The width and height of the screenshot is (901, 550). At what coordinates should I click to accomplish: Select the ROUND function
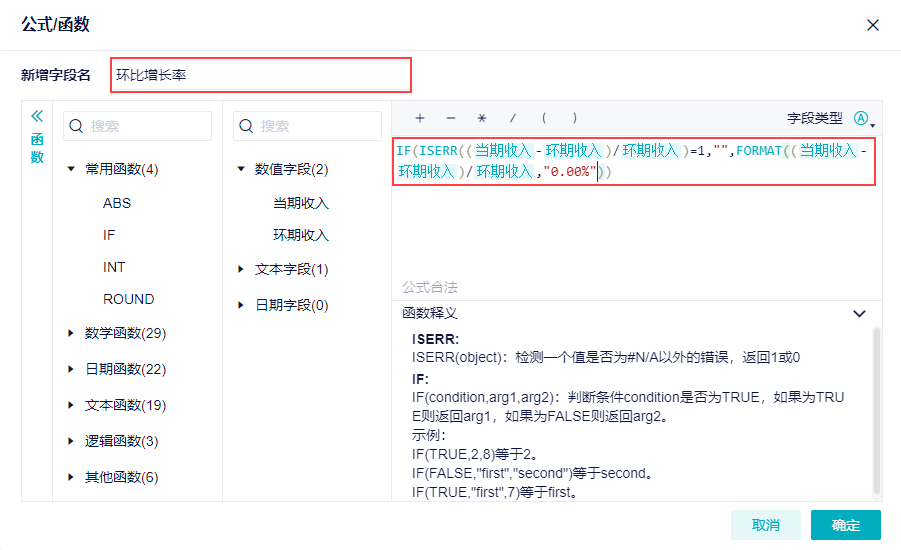129,299
